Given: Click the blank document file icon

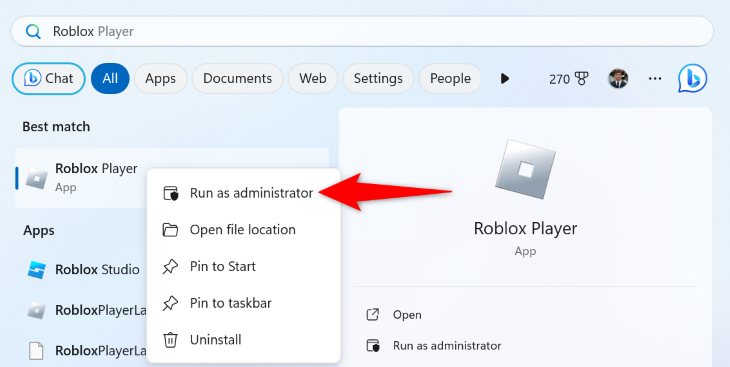Looking at the screenshot, I should pyautogui.click(x=36, y=351).
